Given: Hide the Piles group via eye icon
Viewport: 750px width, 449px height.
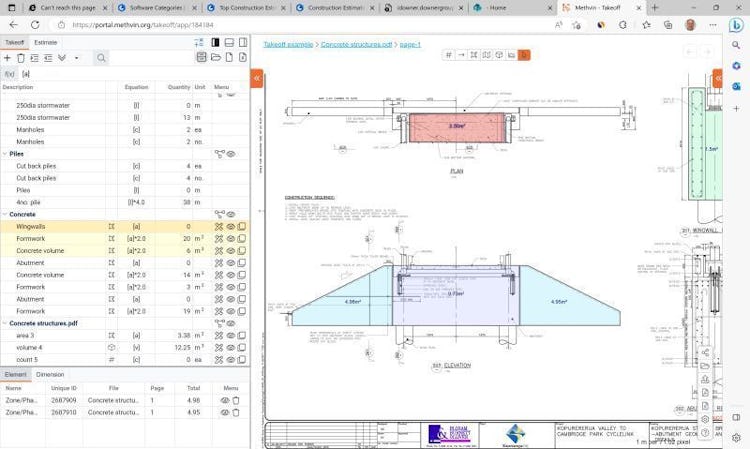Looking at the screenshot, I should [231, 154].
